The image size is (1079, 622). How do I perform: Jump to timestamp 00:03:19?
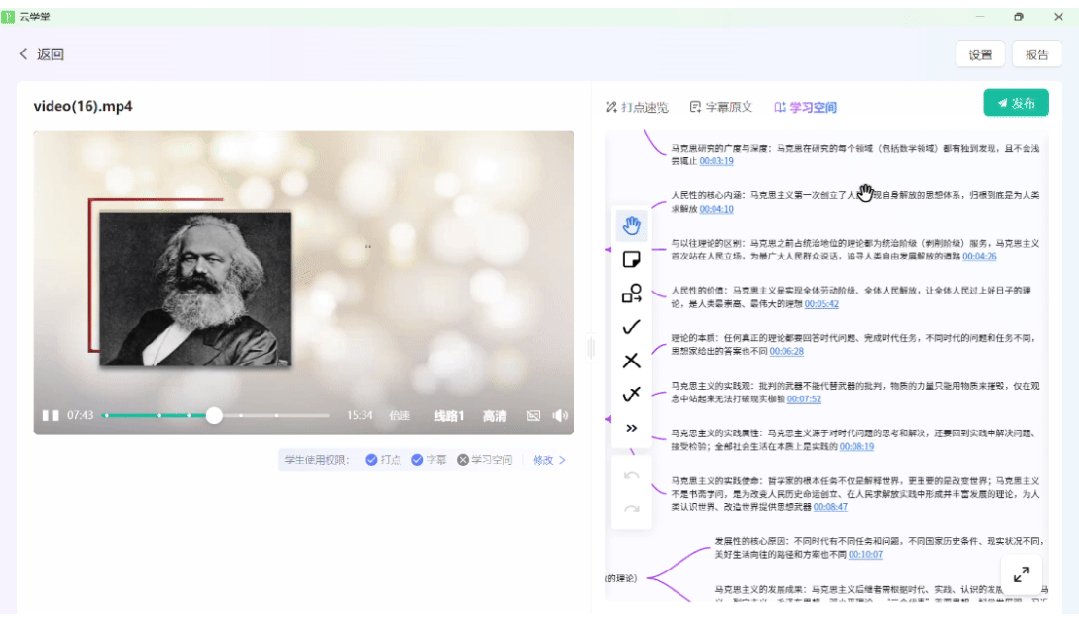[716, 161]
